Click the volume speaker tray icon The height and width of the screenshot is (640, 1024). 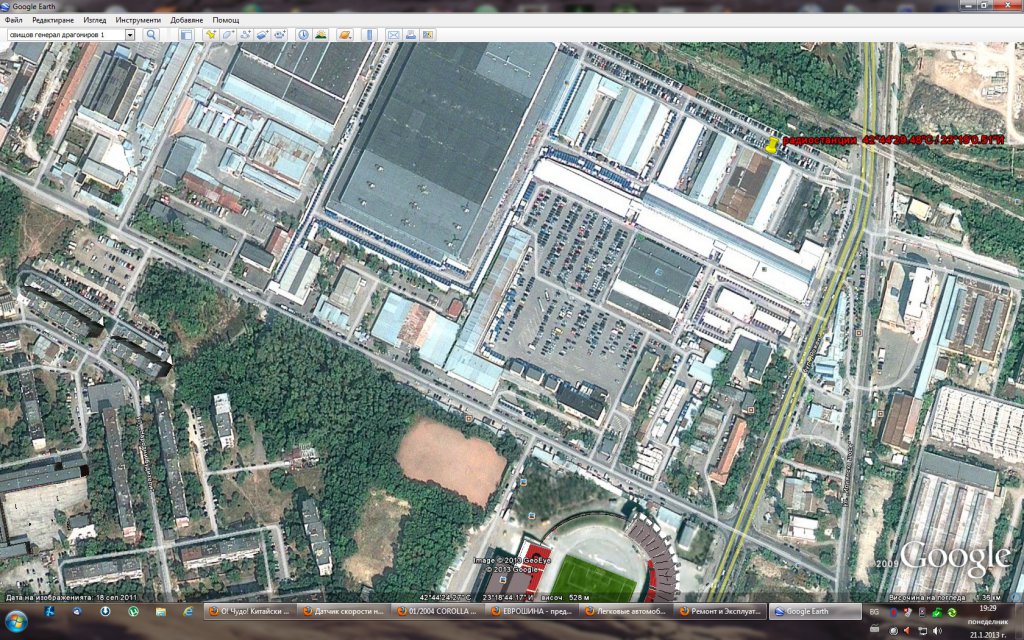point(938,630)
